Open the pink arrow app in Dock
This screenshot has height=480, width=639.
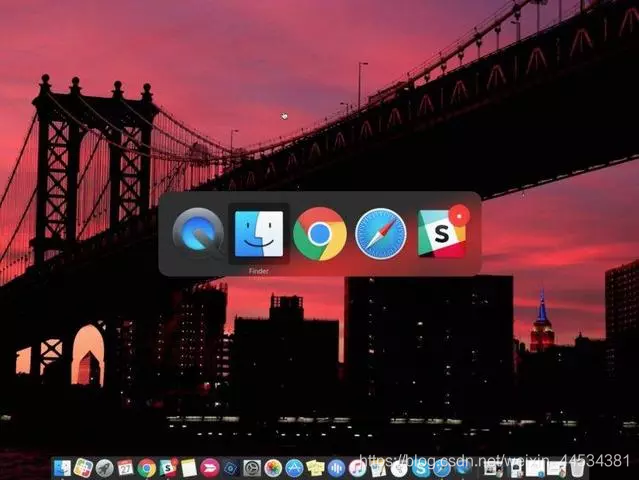[x=210, y=468]
